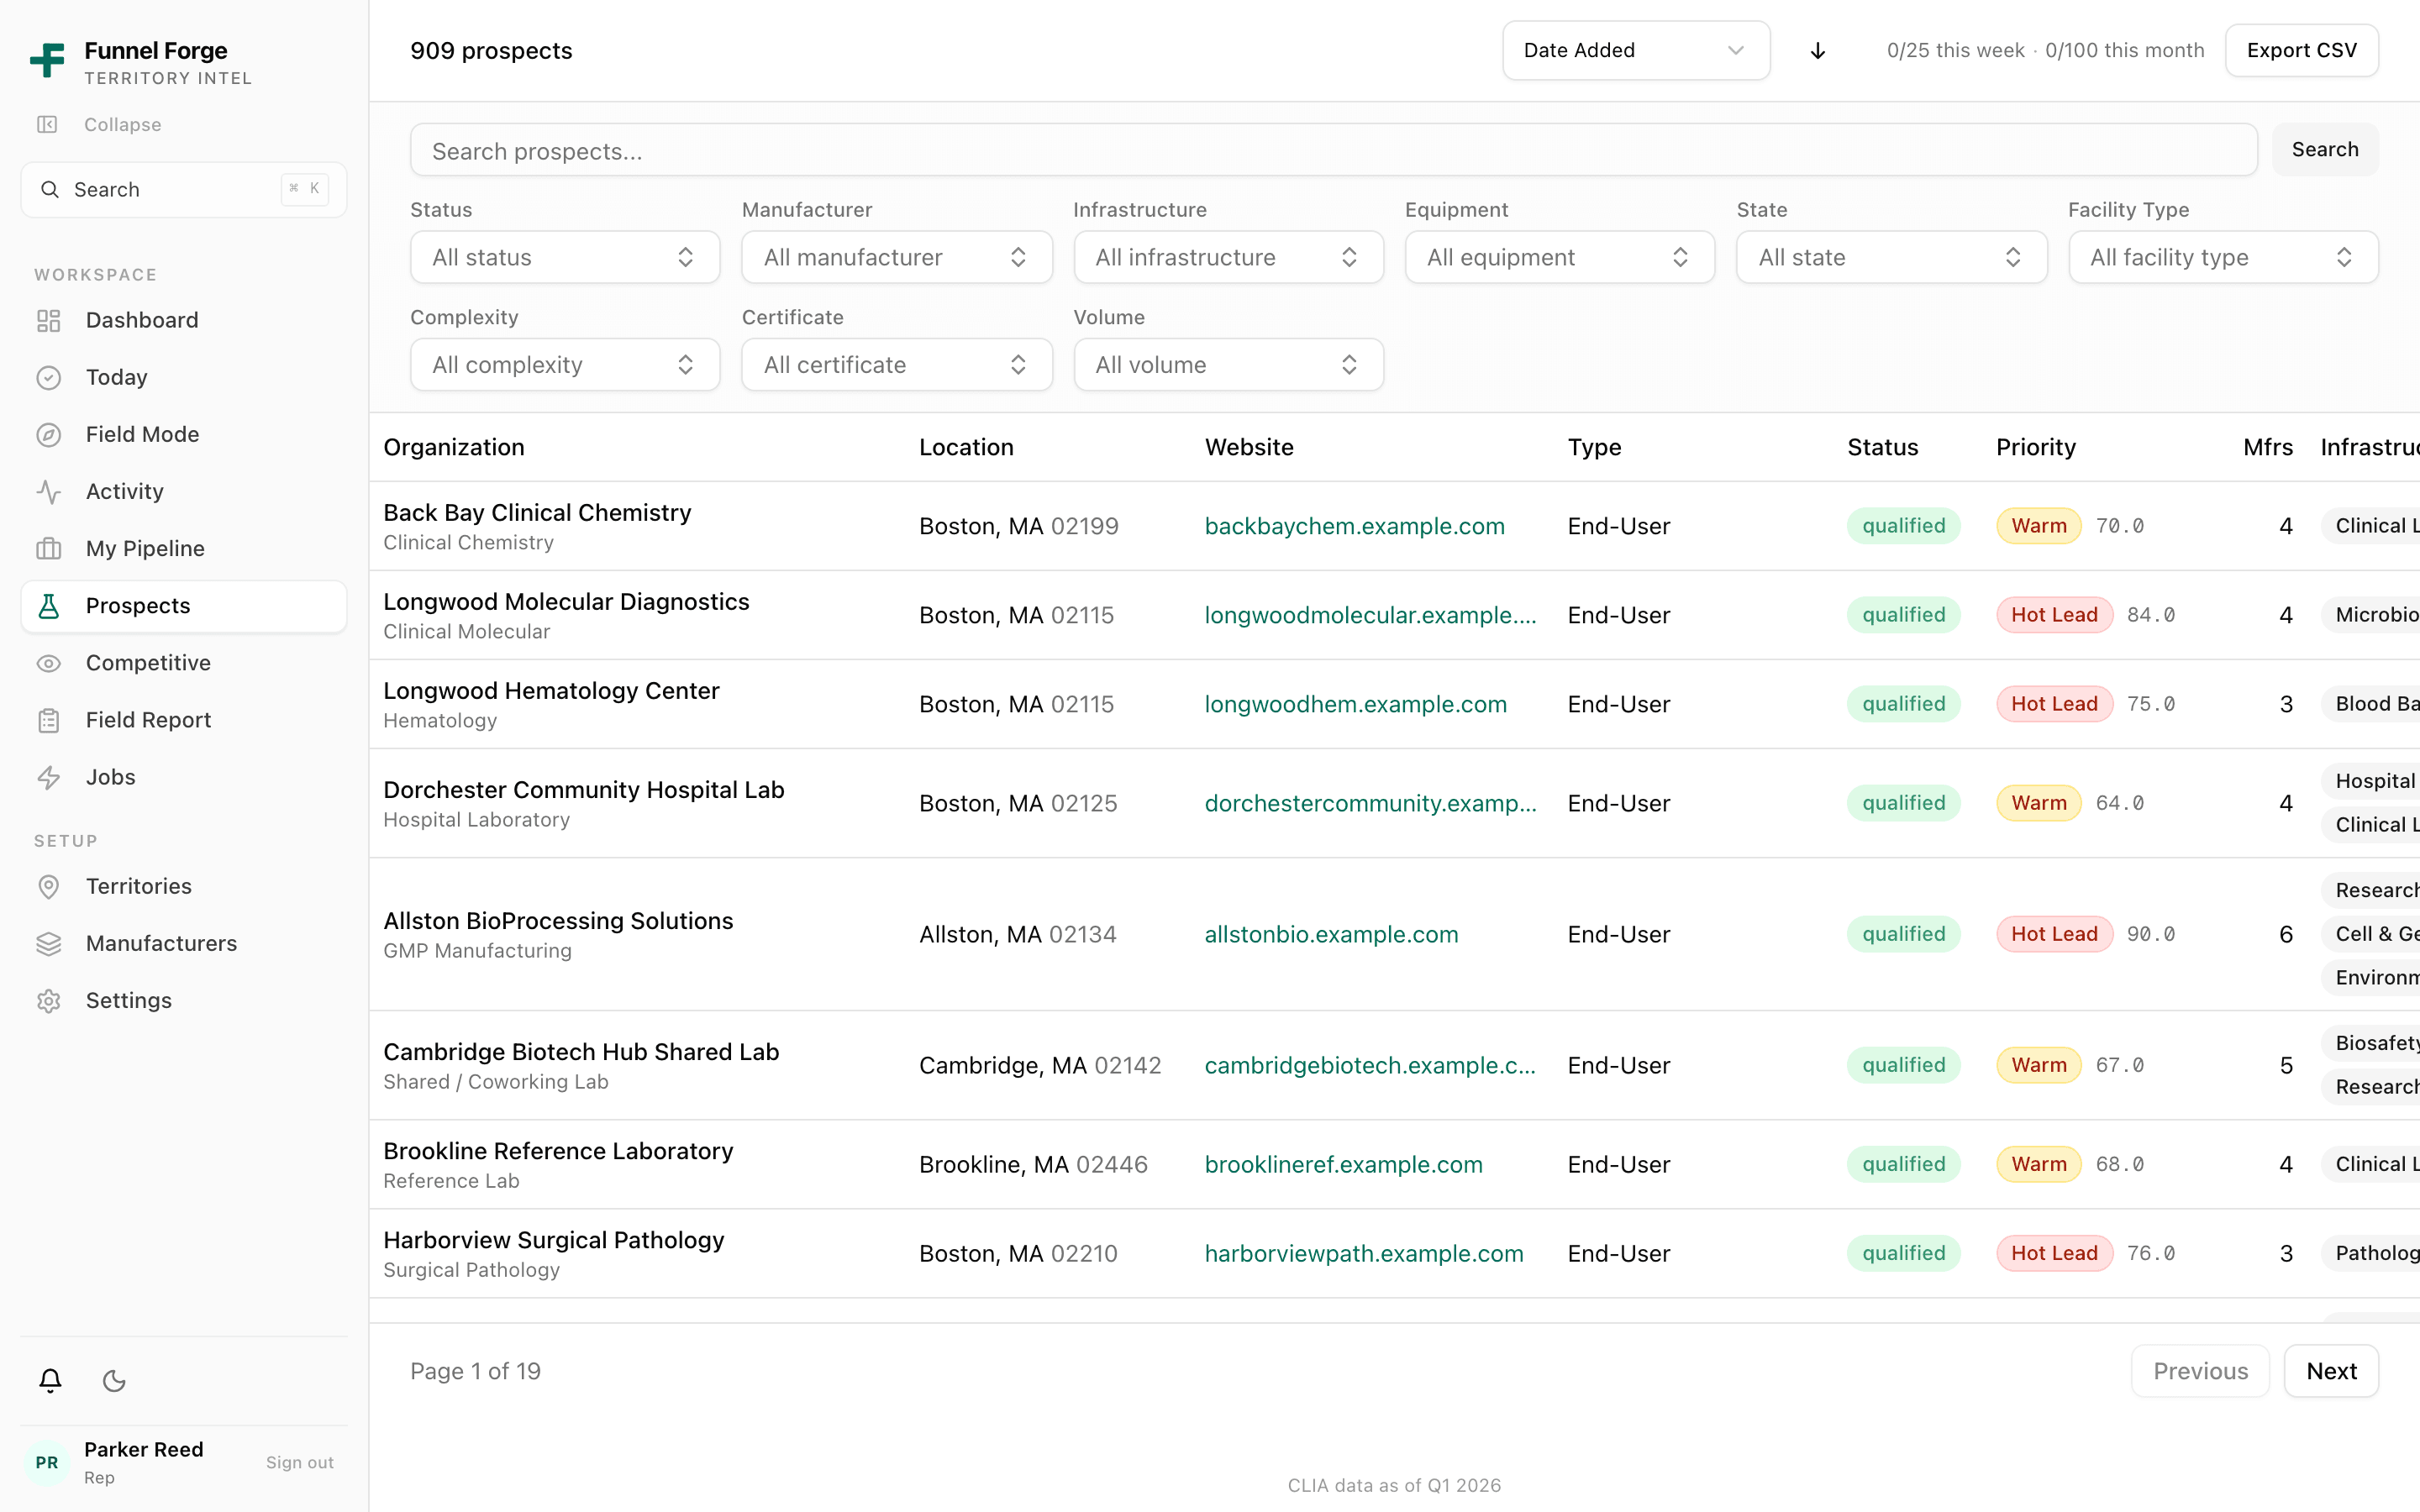2420x1512 pixels.
Task: Toggle dark mode moon icon
Action: pos(114,1380)
